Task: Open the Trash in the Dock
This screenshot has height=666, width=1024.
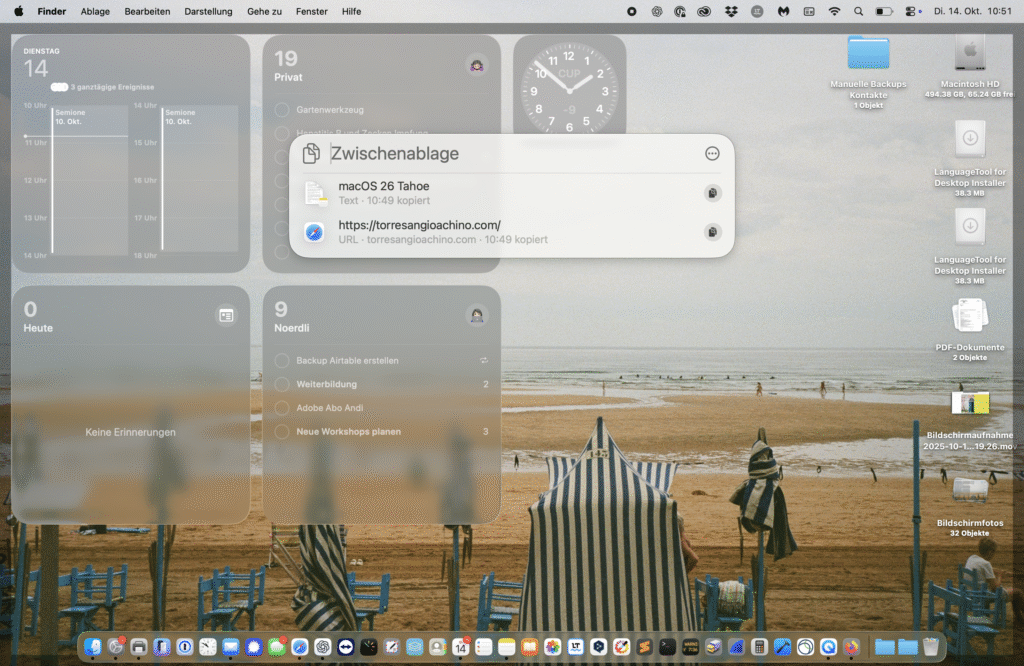Action: coord(931,647)
